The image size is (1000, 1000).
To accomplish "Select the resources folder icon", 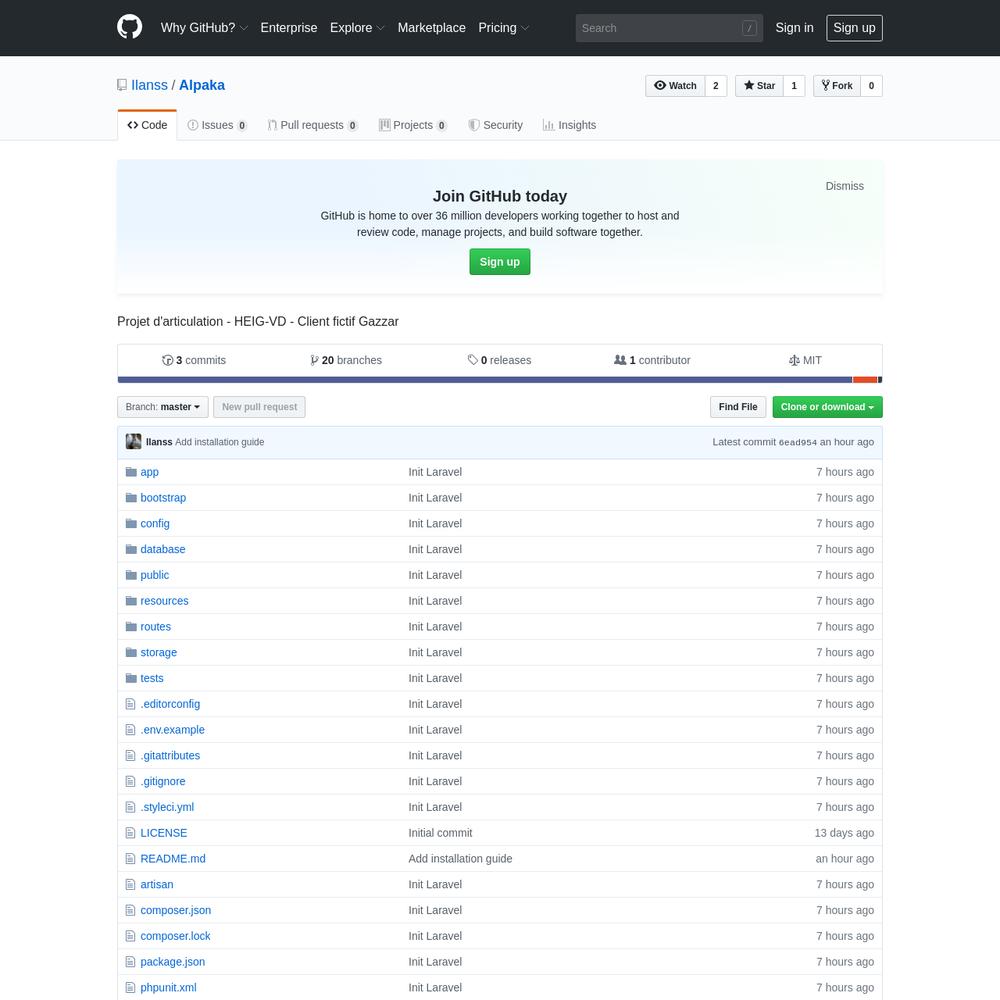I will 131,601.
